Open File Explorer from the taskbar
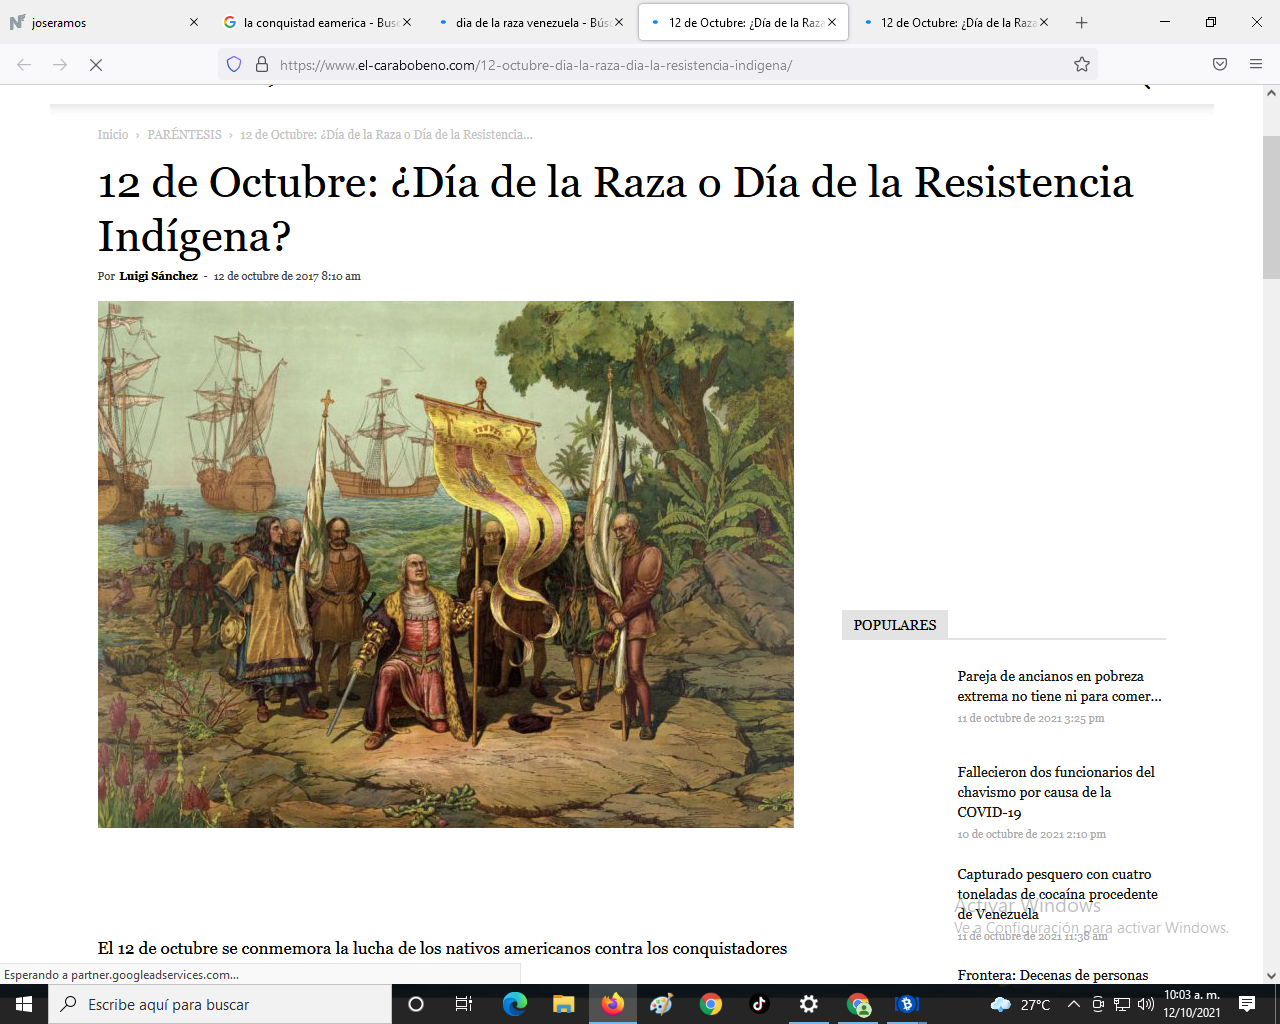 tap(564, 1004)
